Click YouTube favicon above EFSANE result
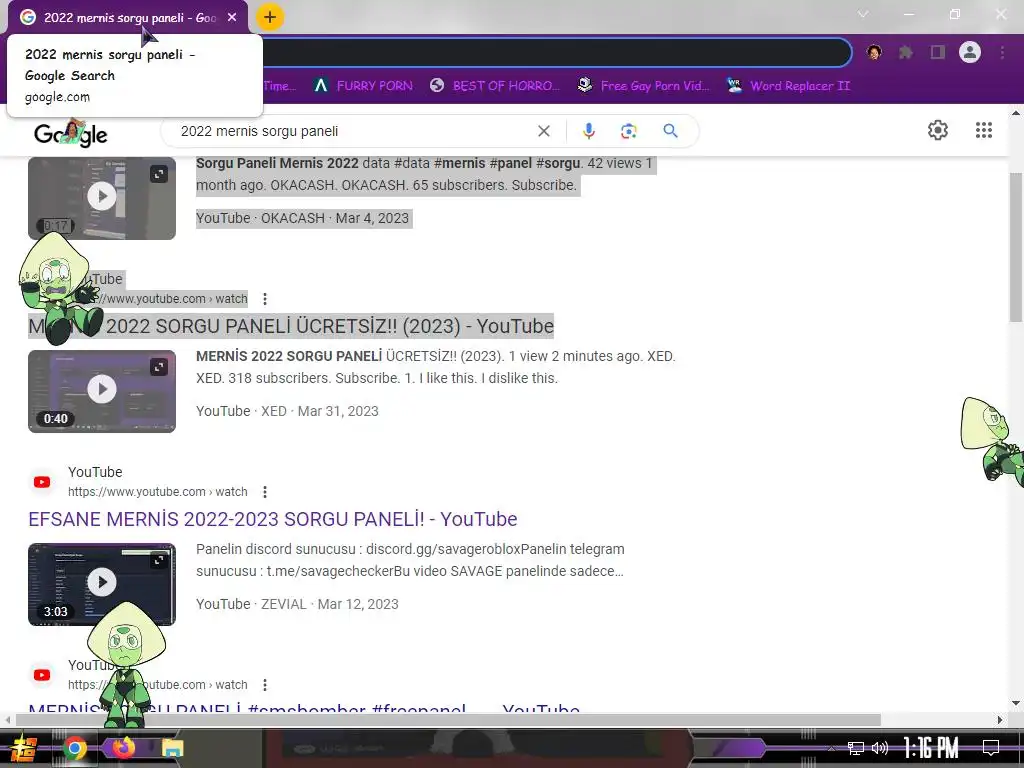1024x768 pixels. [42, 482]
